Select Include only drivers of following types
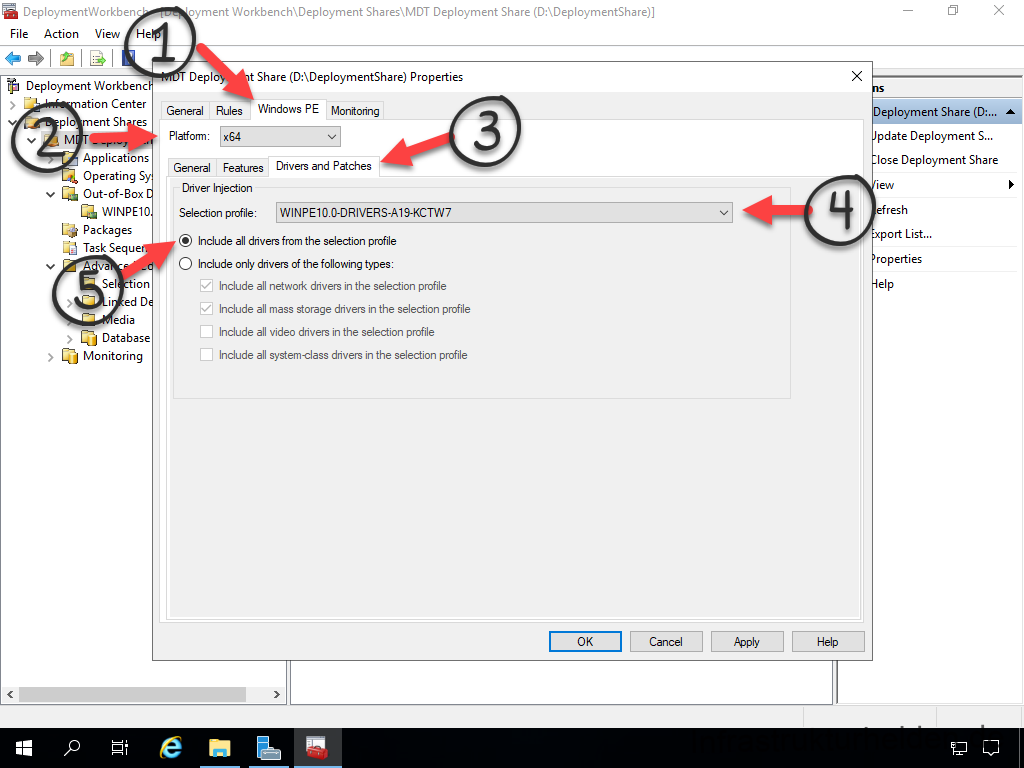The image size is (1024, 768). click(x=185, y=264)
